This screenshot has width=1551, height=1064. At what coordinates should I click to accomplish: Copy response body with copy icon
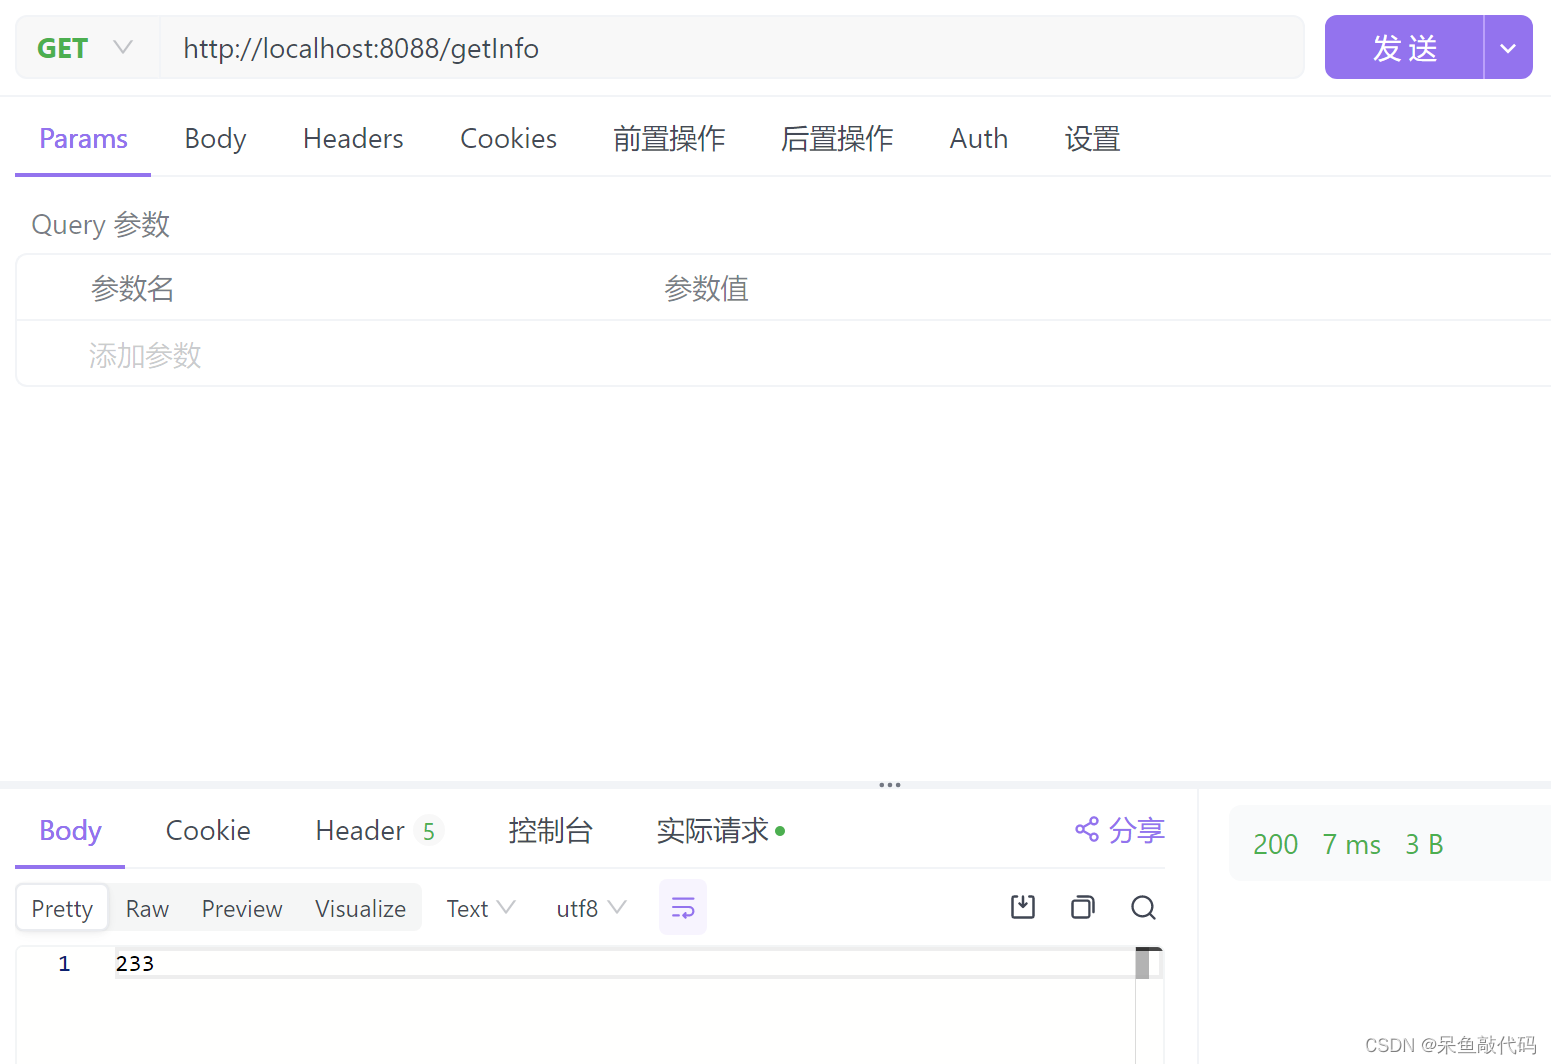[x=1082, y=907]
